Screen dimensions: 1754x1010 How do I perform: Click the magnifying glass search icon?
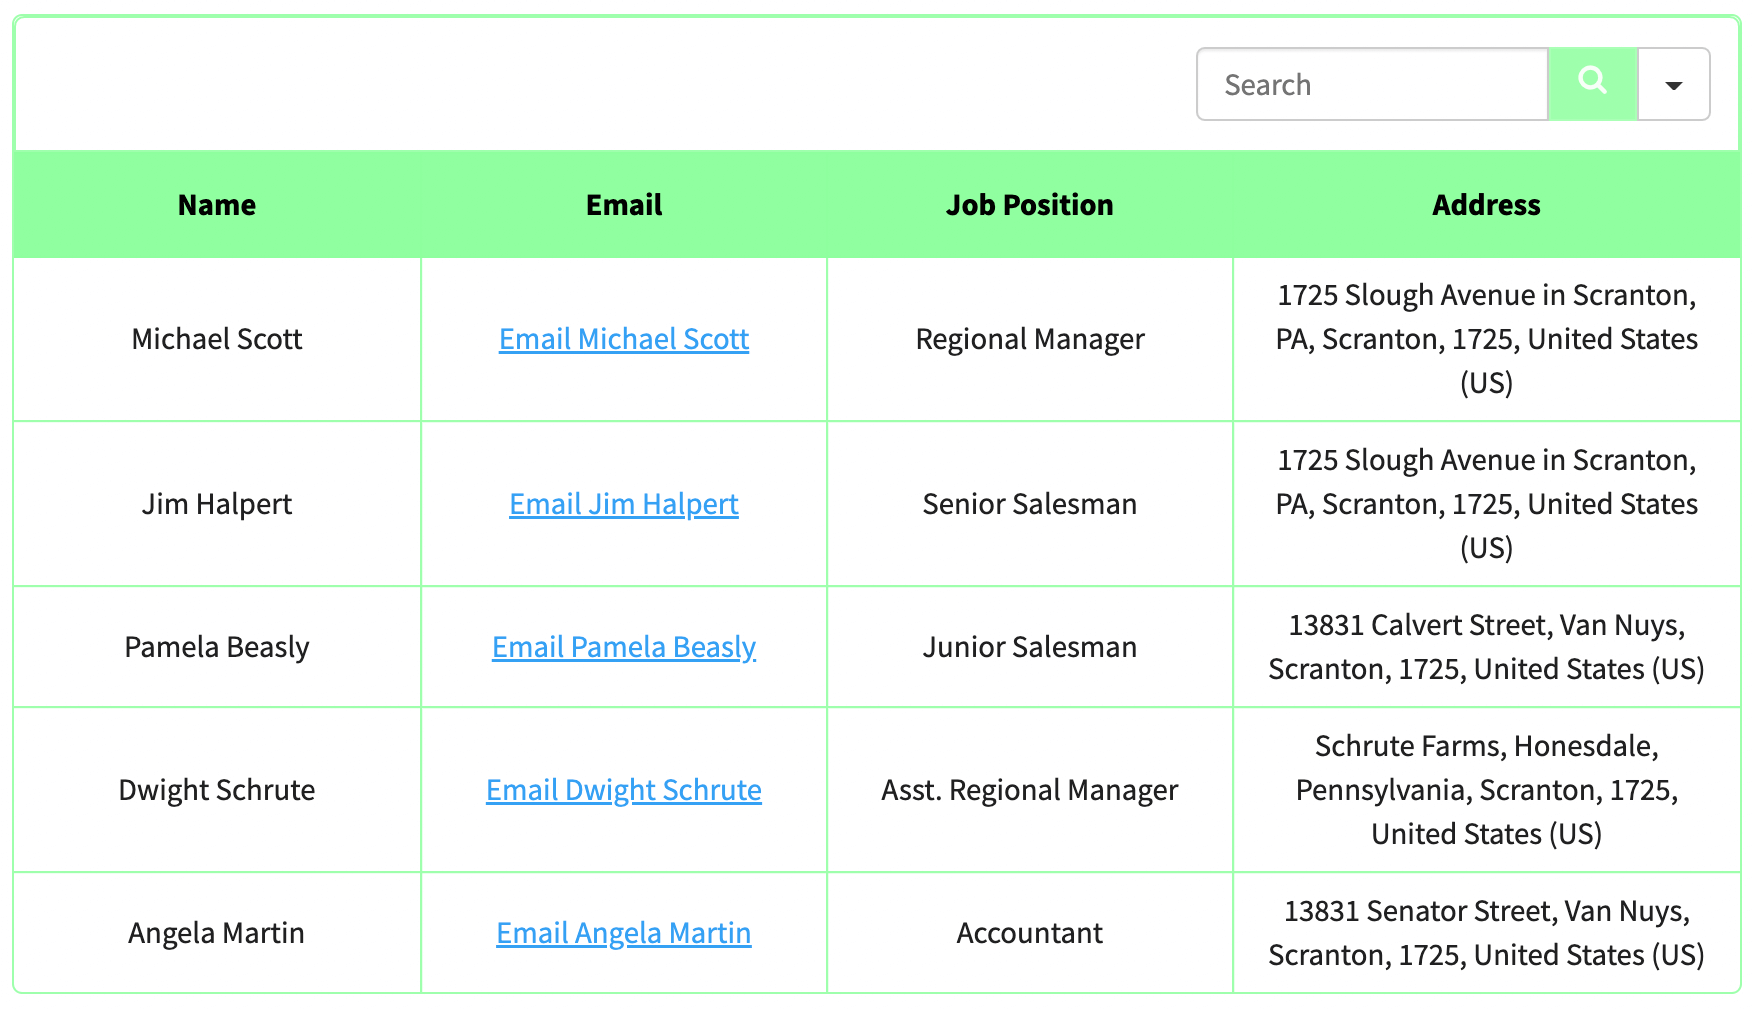click(1592, 82)
